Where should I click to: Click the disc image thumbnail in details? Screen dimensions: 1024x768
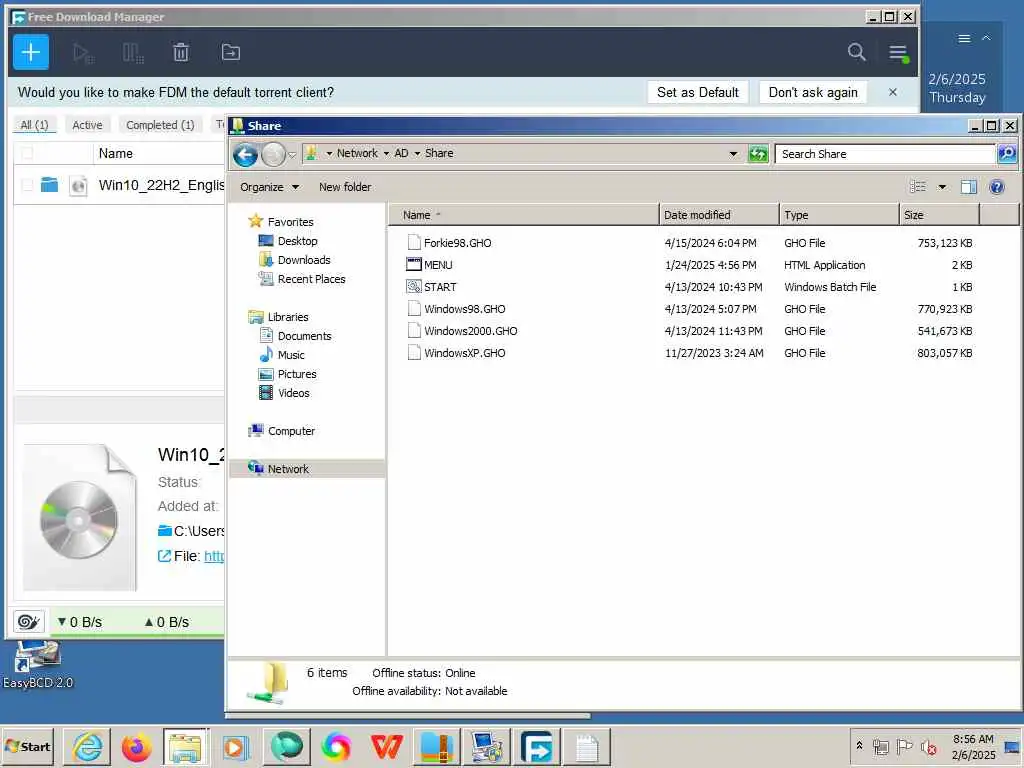(80, 518)
